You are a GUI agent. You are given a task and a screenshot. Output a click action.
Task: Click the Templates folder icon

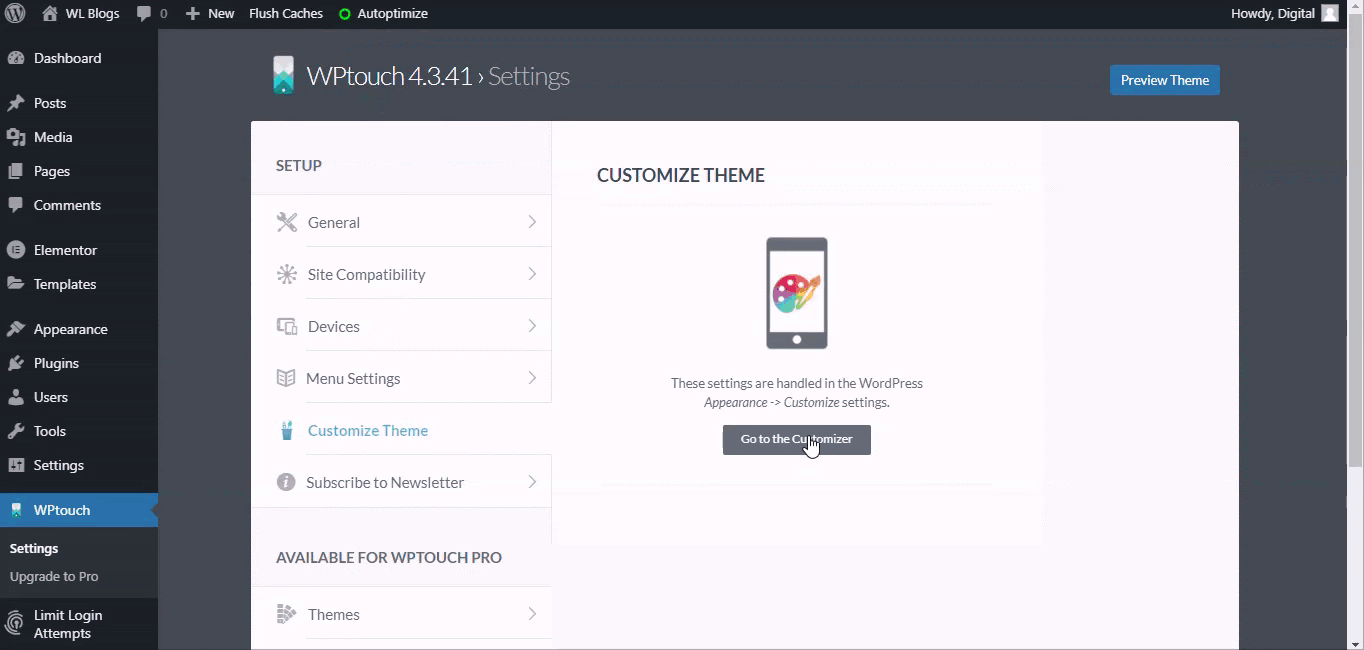click(x=16, y=284)
